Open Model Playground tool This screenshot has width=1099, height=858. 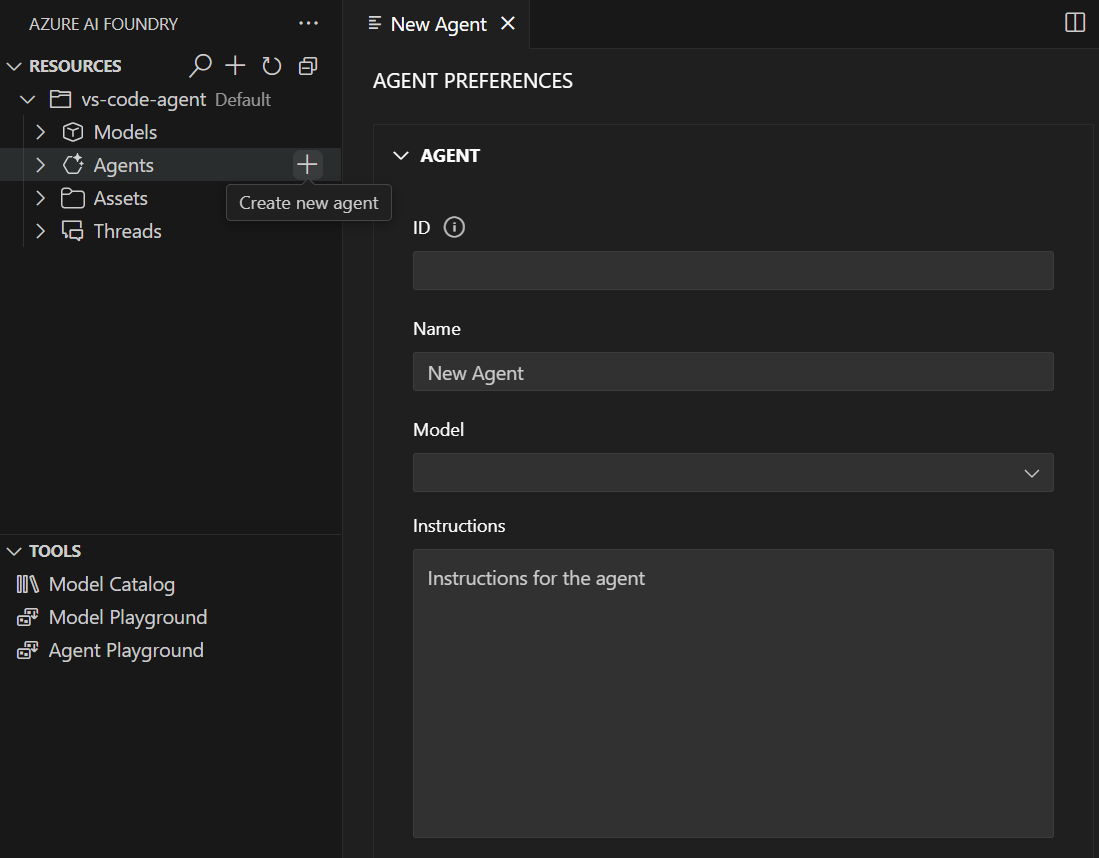click(x=127, y=617)
